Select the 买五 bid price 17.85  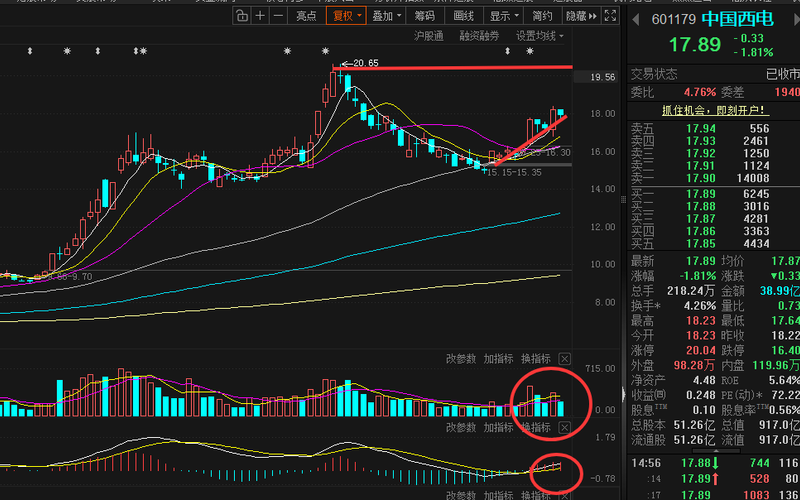pos(701,243)
